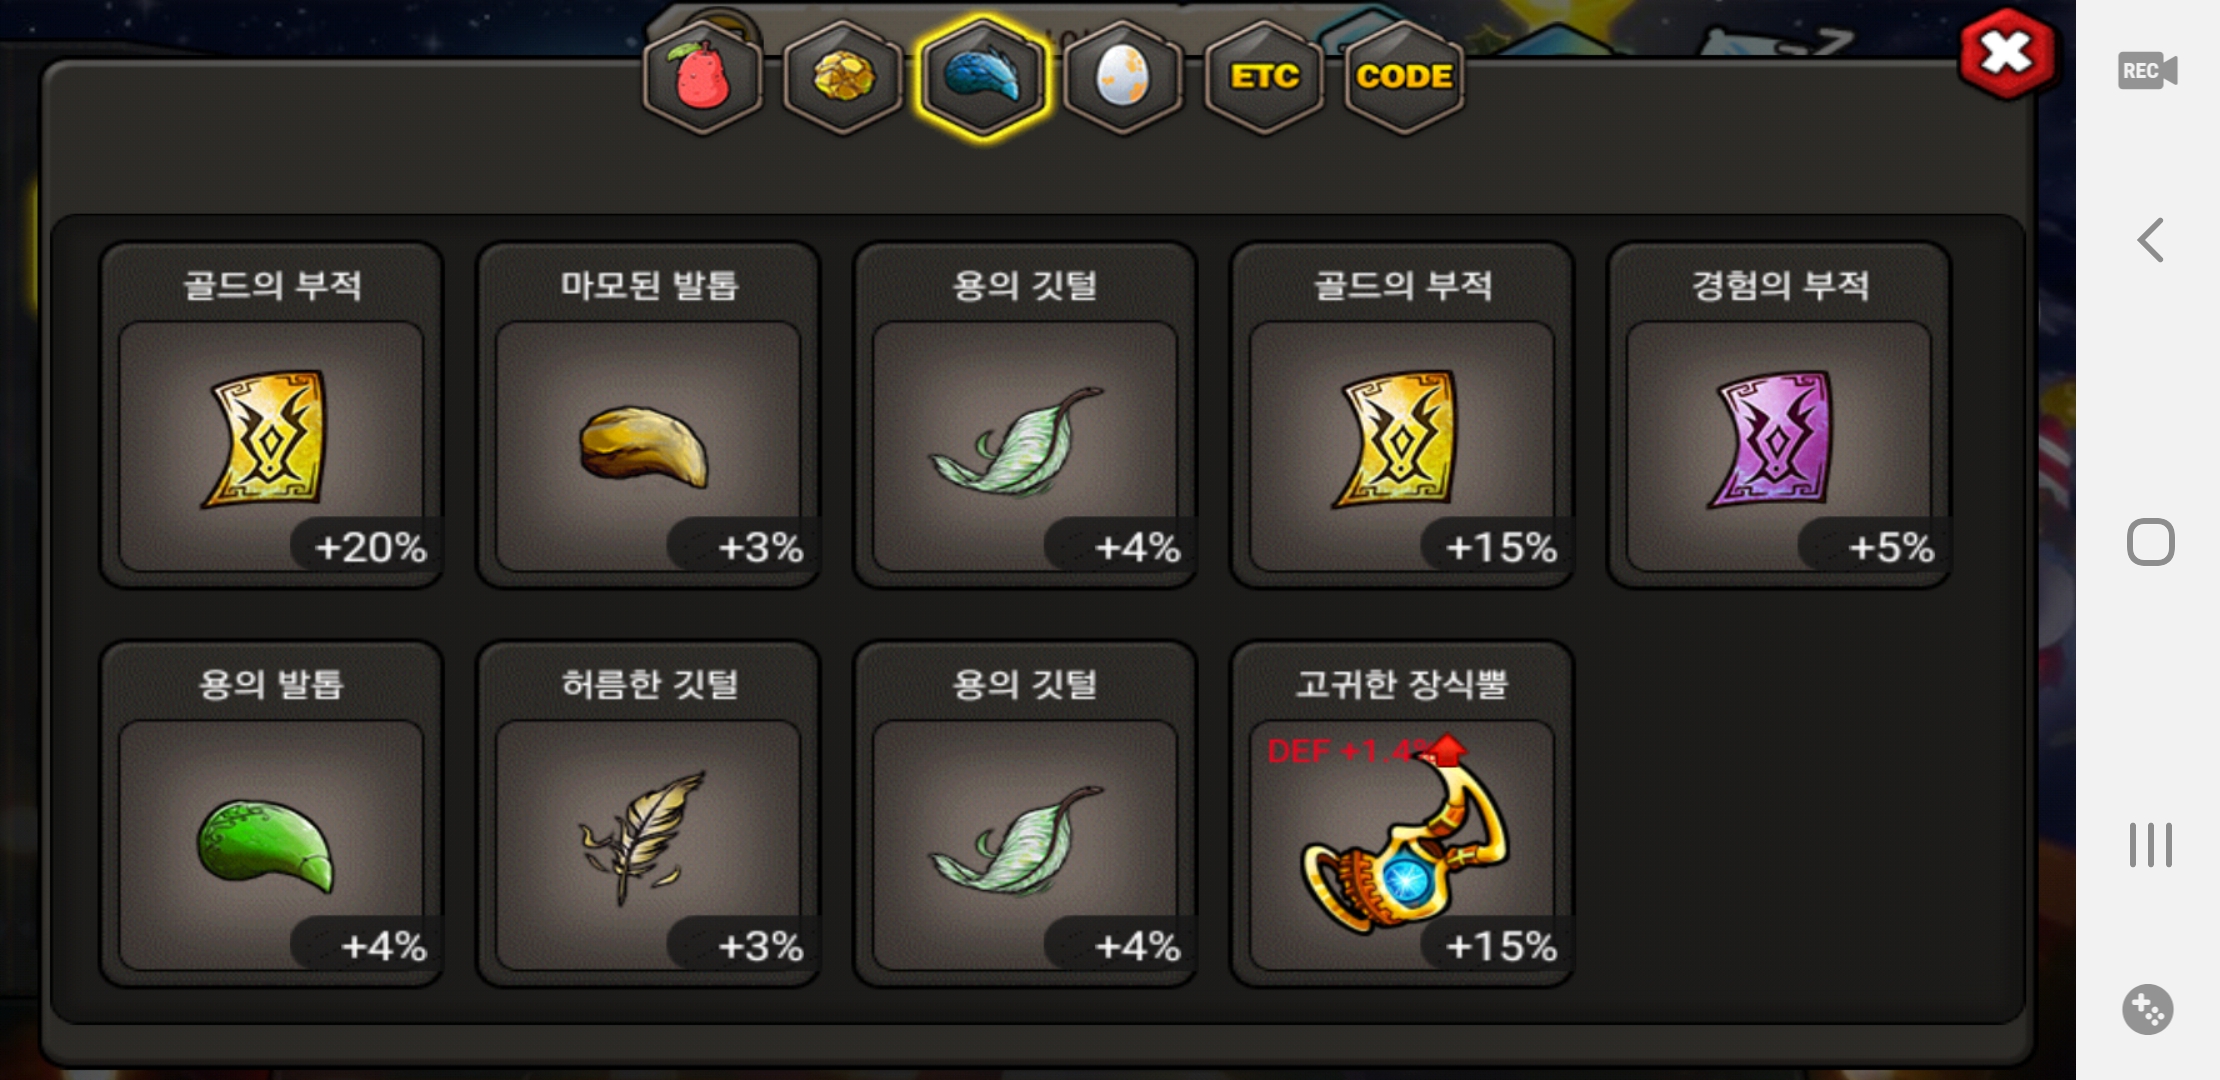Select the +15% gold talisman item

point(1402,415)
